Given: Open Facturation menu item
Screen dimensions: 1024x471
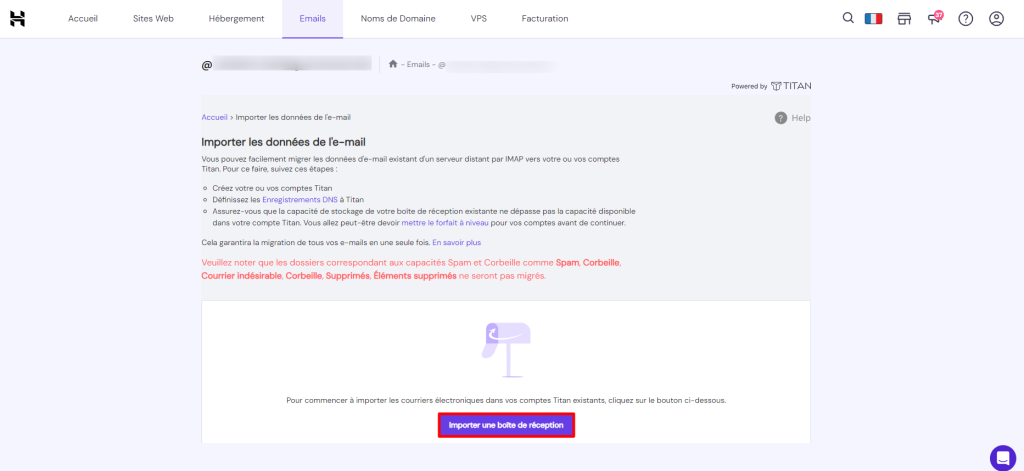Looking at the screenshot, I should (545, 19).
